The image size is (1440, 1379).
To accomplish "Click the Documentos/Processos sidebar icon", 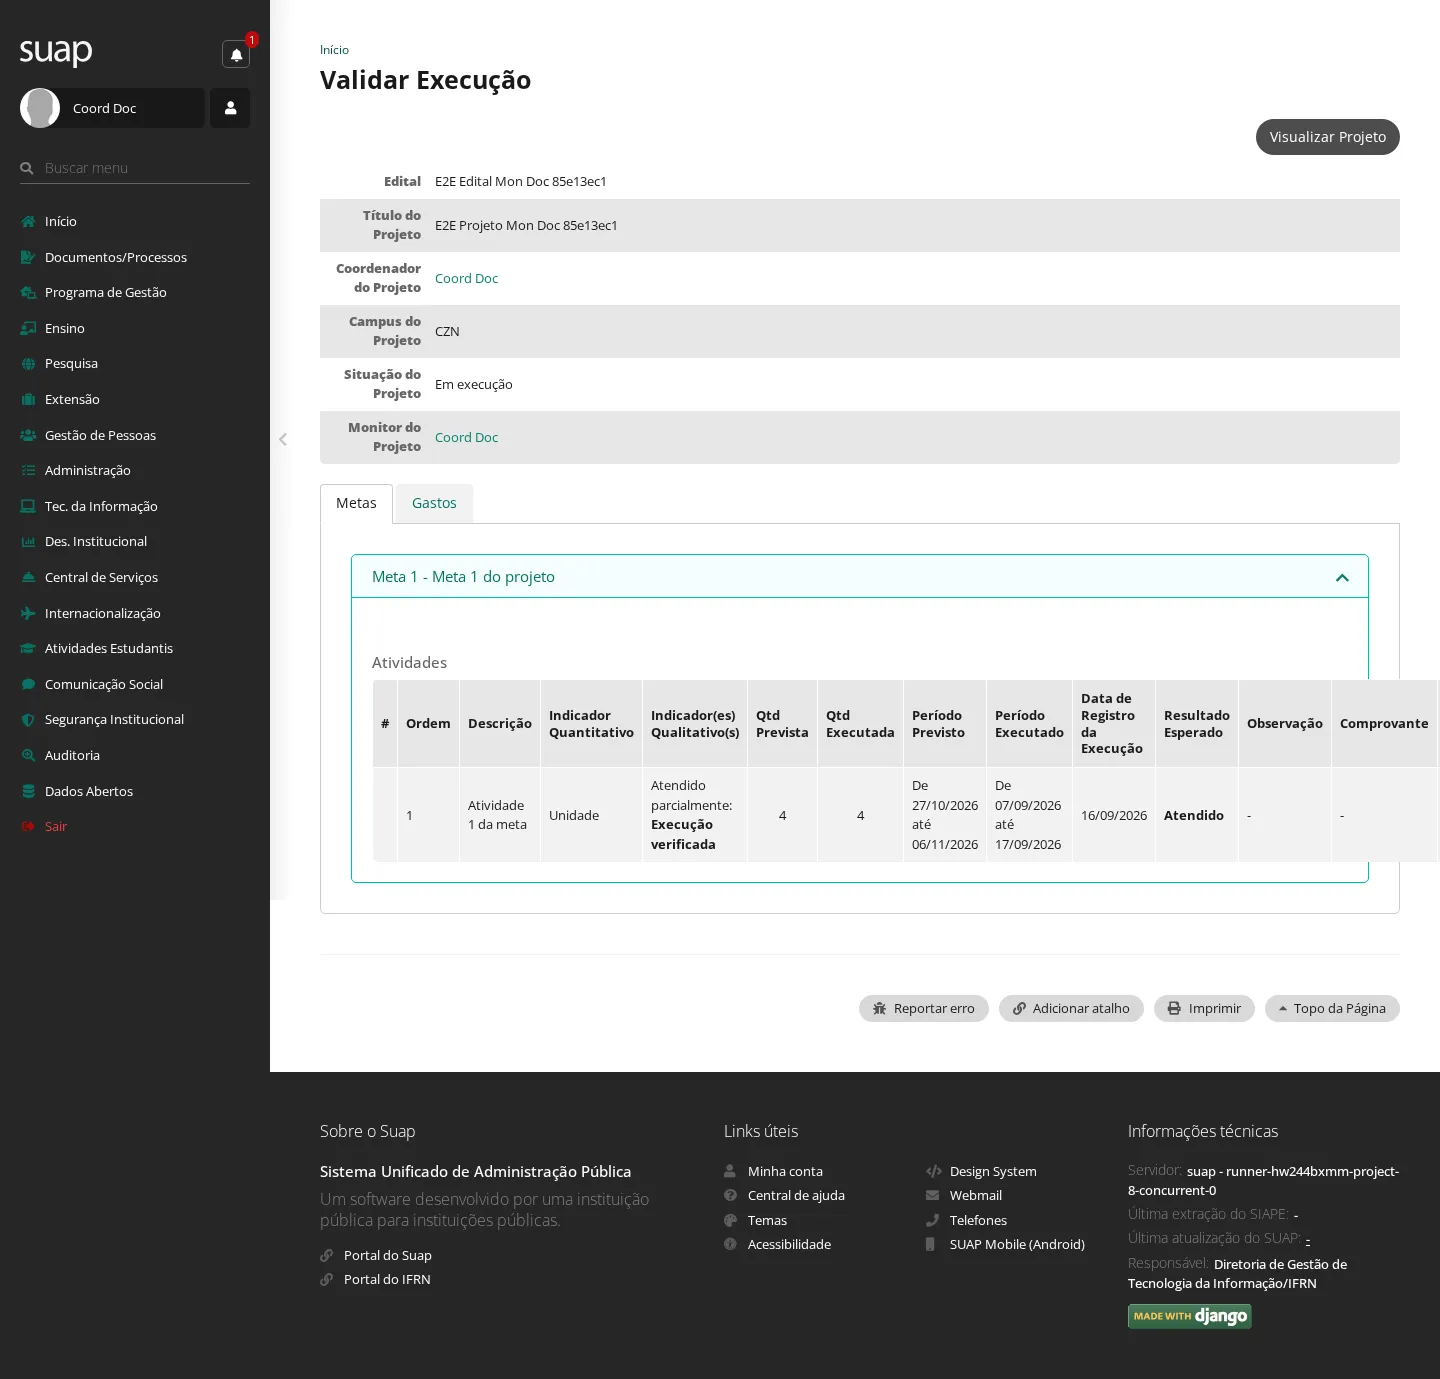I will tap(28, 257).
